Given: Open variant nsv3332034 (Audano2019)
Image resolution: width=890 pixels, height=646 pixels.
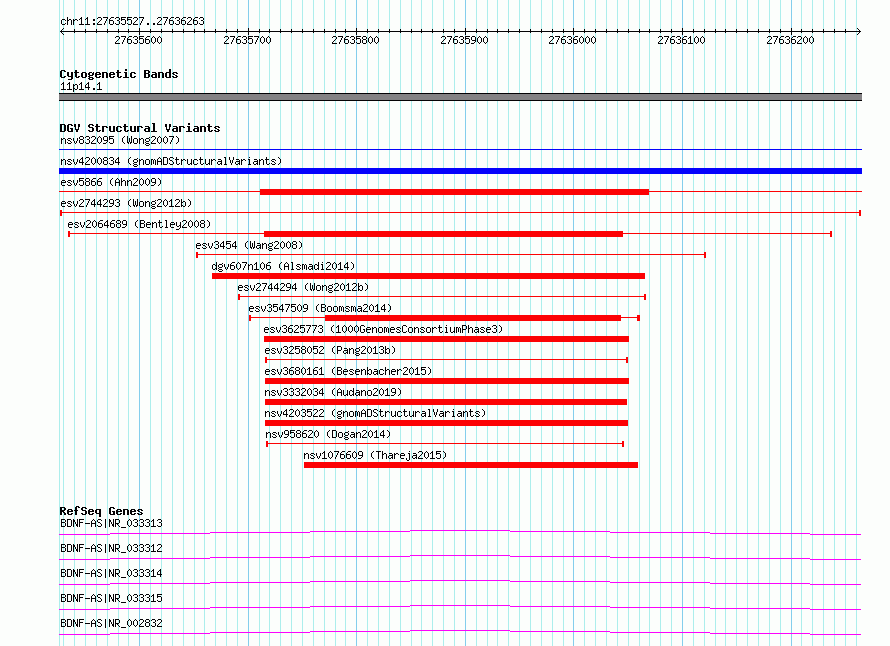Looking at the screenshot, I should pyautogui.click(x=333, y=392).
